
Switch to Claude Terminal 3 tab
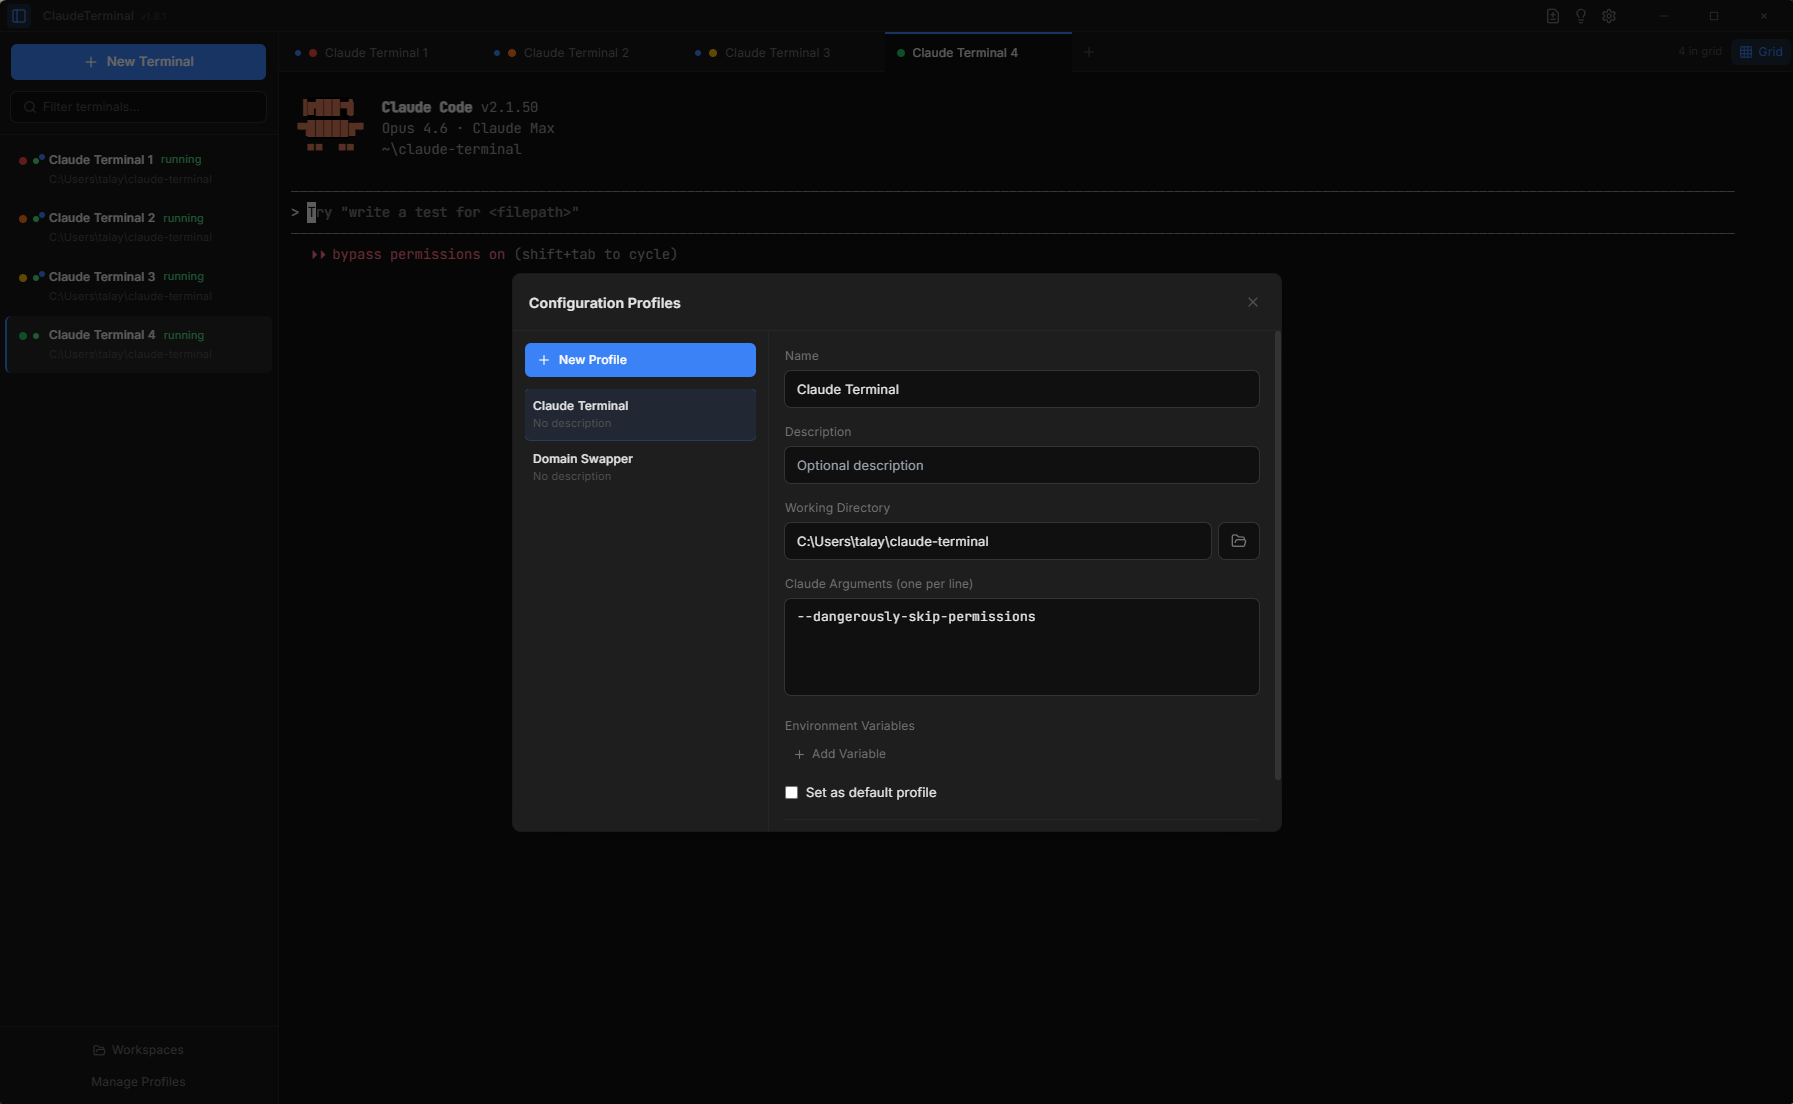click(776, 53)
